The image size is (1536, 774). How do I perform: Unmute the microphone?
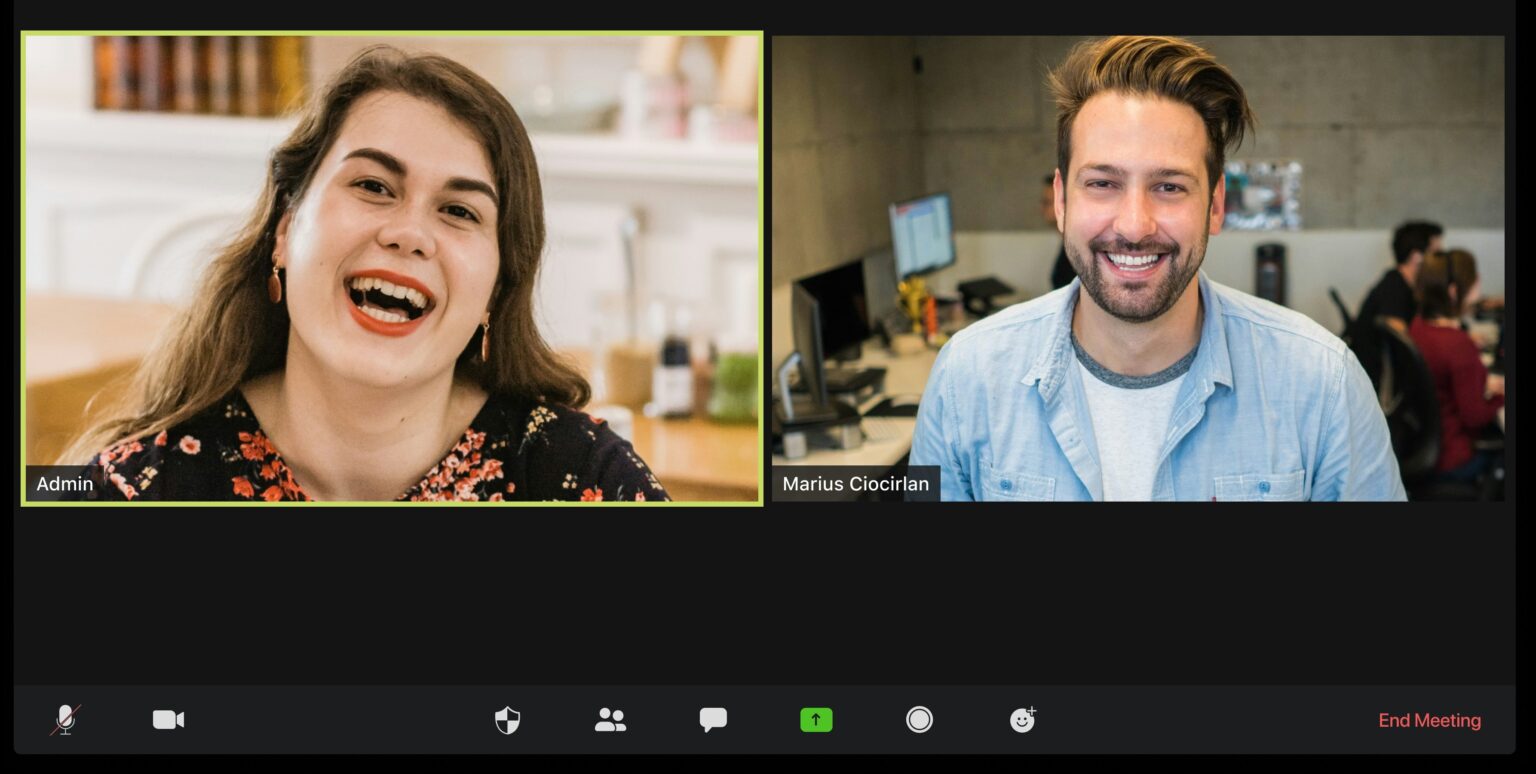(66, 720)
